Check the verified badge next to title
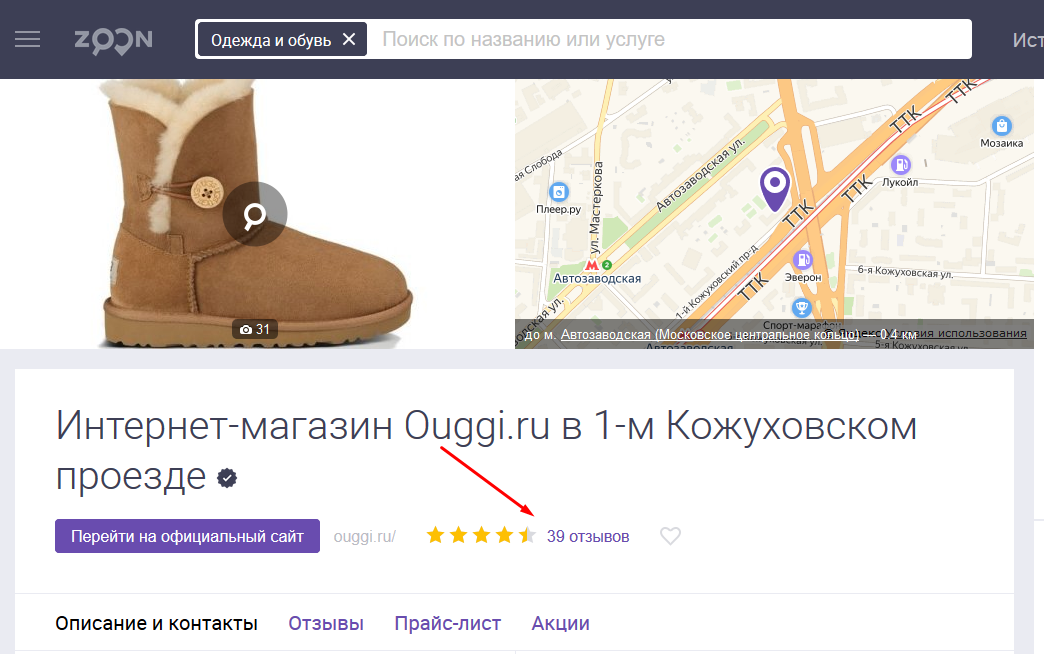 pos(227,478)
